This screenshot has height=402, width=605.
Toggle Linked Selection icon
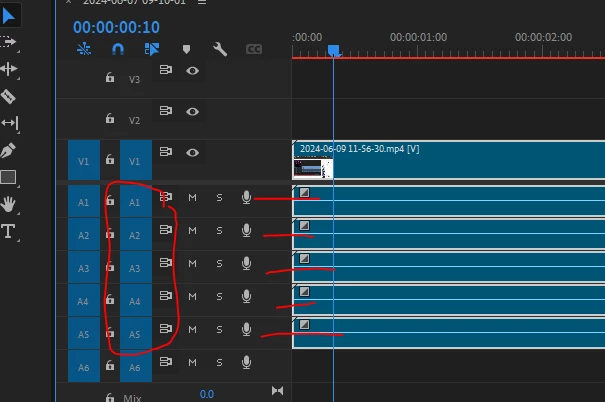[x=152, y=49]
